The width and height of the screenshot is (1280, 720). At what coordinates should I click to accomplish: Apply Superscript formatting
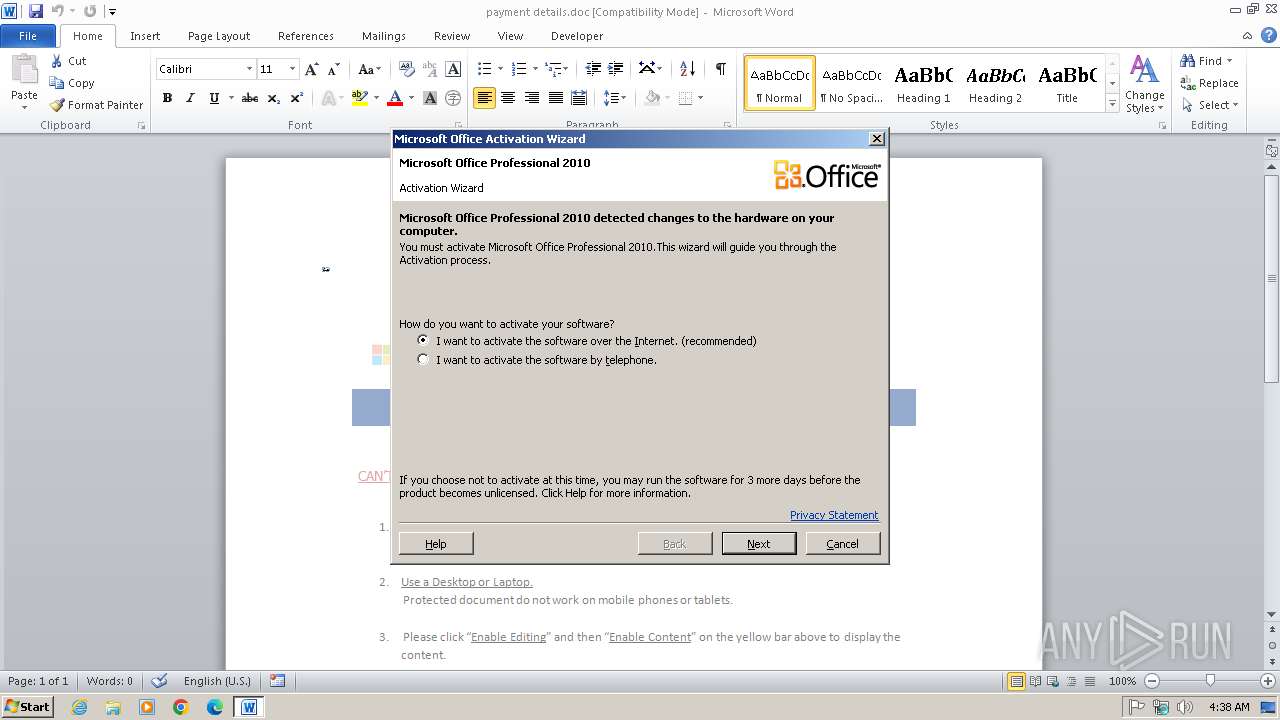pos(297,98)
